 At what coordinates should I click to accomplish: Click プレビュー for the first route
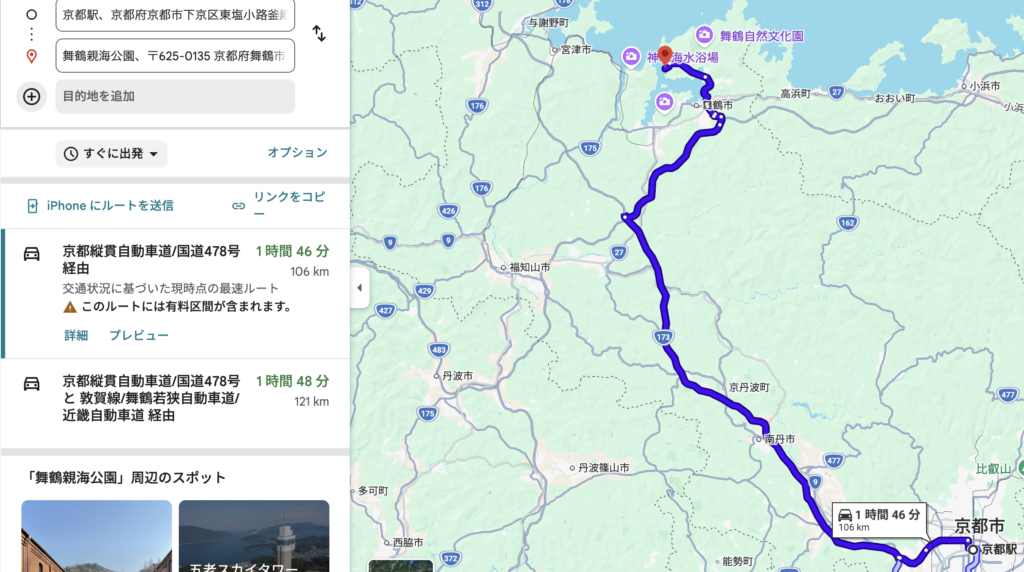[x=138, y=336]
